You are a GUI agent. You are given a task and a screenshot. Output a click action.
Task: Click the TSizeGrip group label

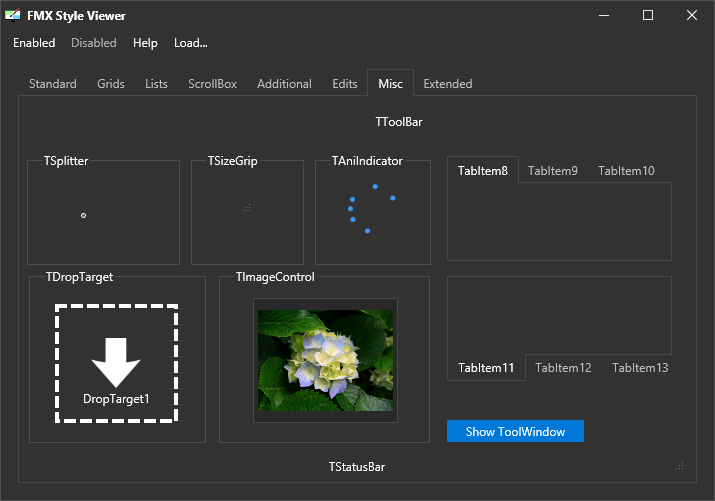[x=233, y=161]
